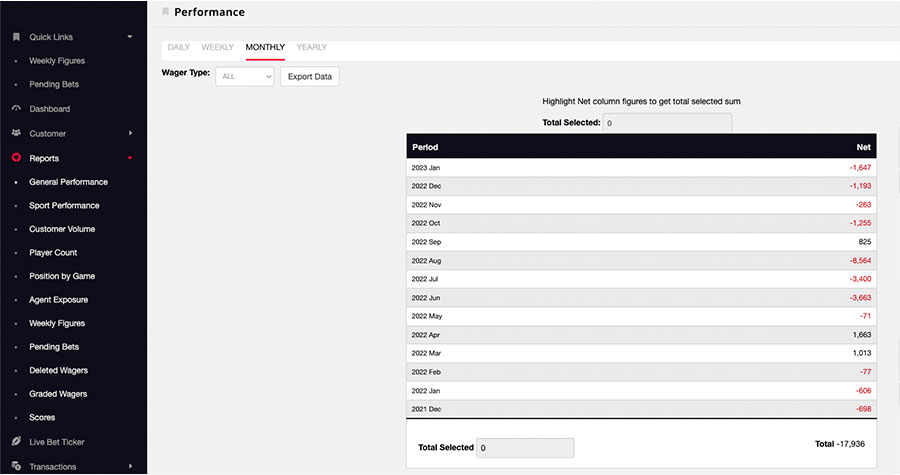
Task: Open Sport Performance report
Action: click(x=64, y=205)
